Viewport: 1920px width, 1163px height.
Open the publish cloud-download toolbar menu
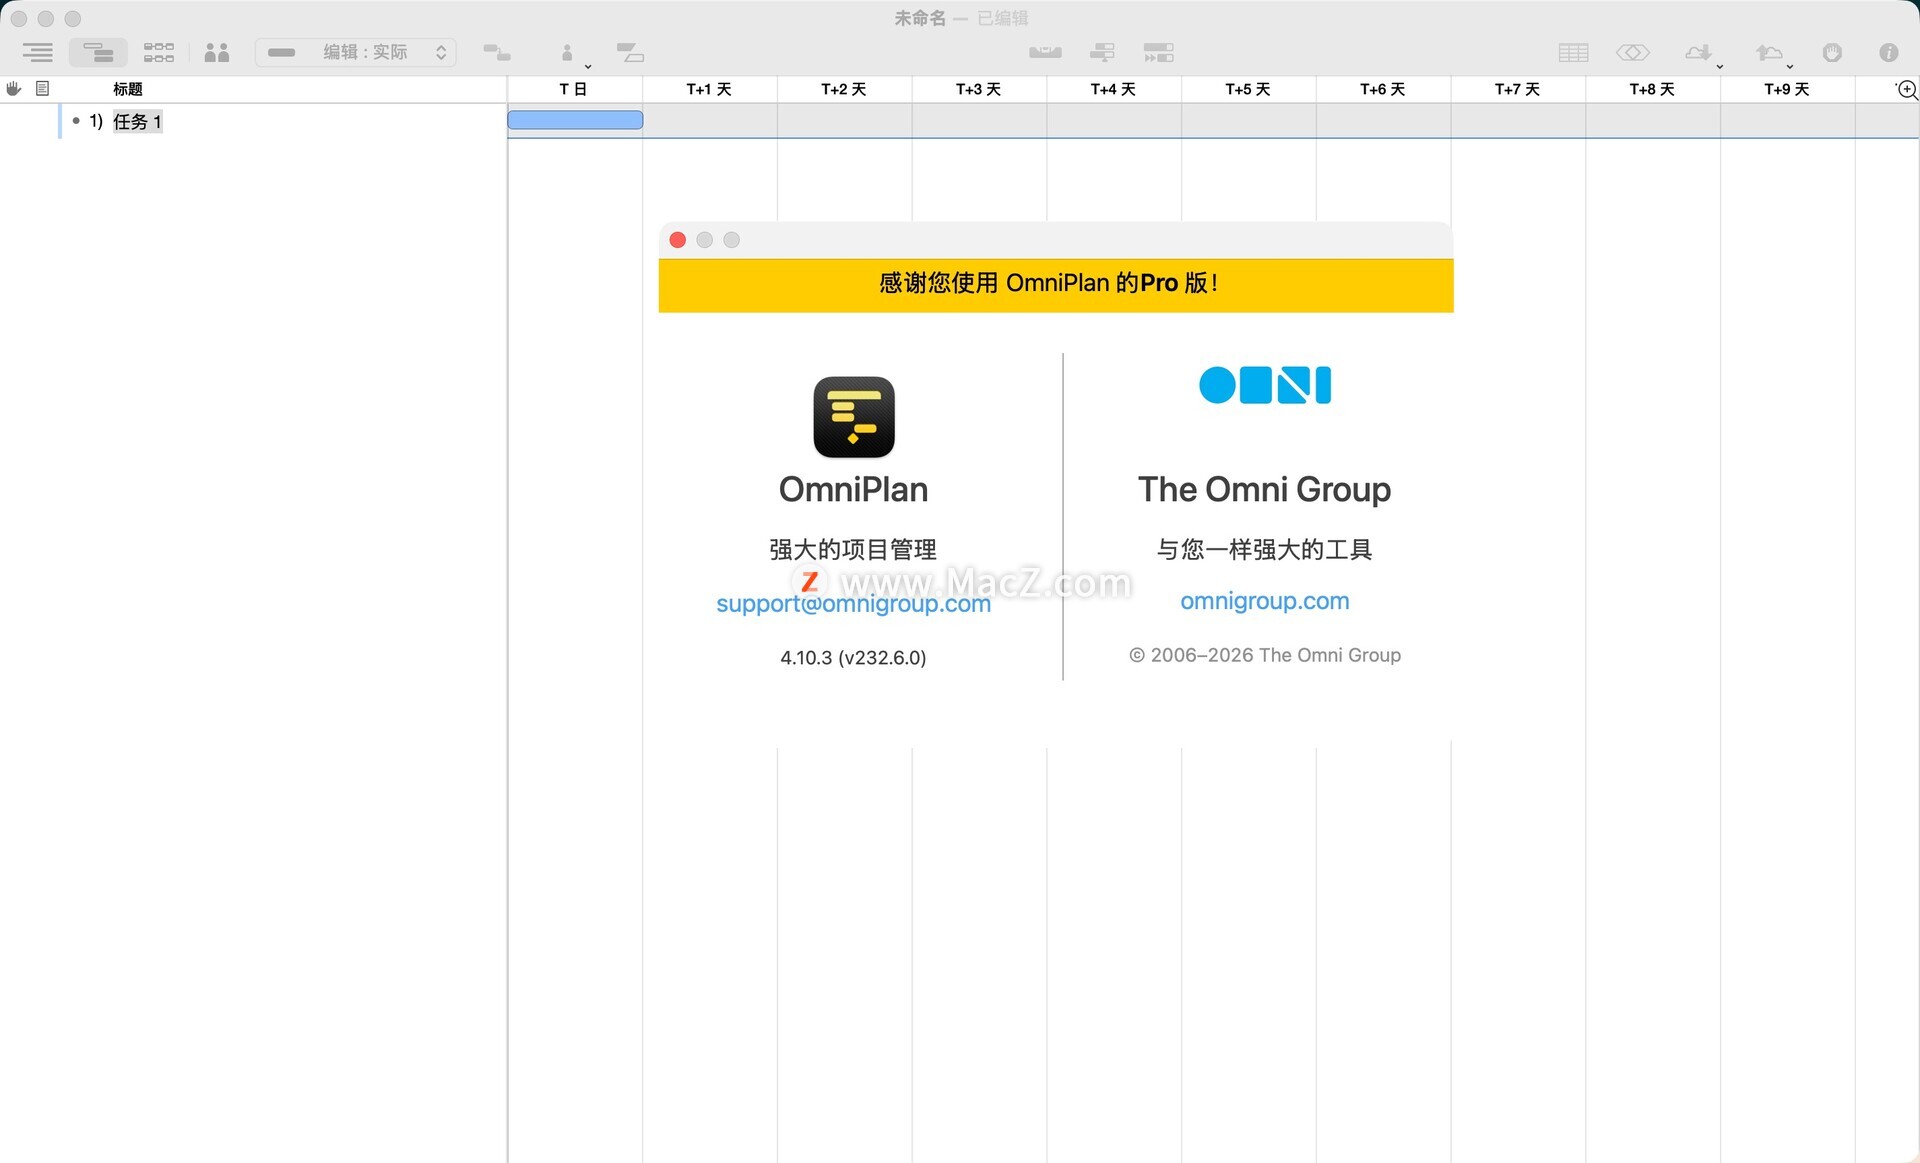tap(1702, 53)
